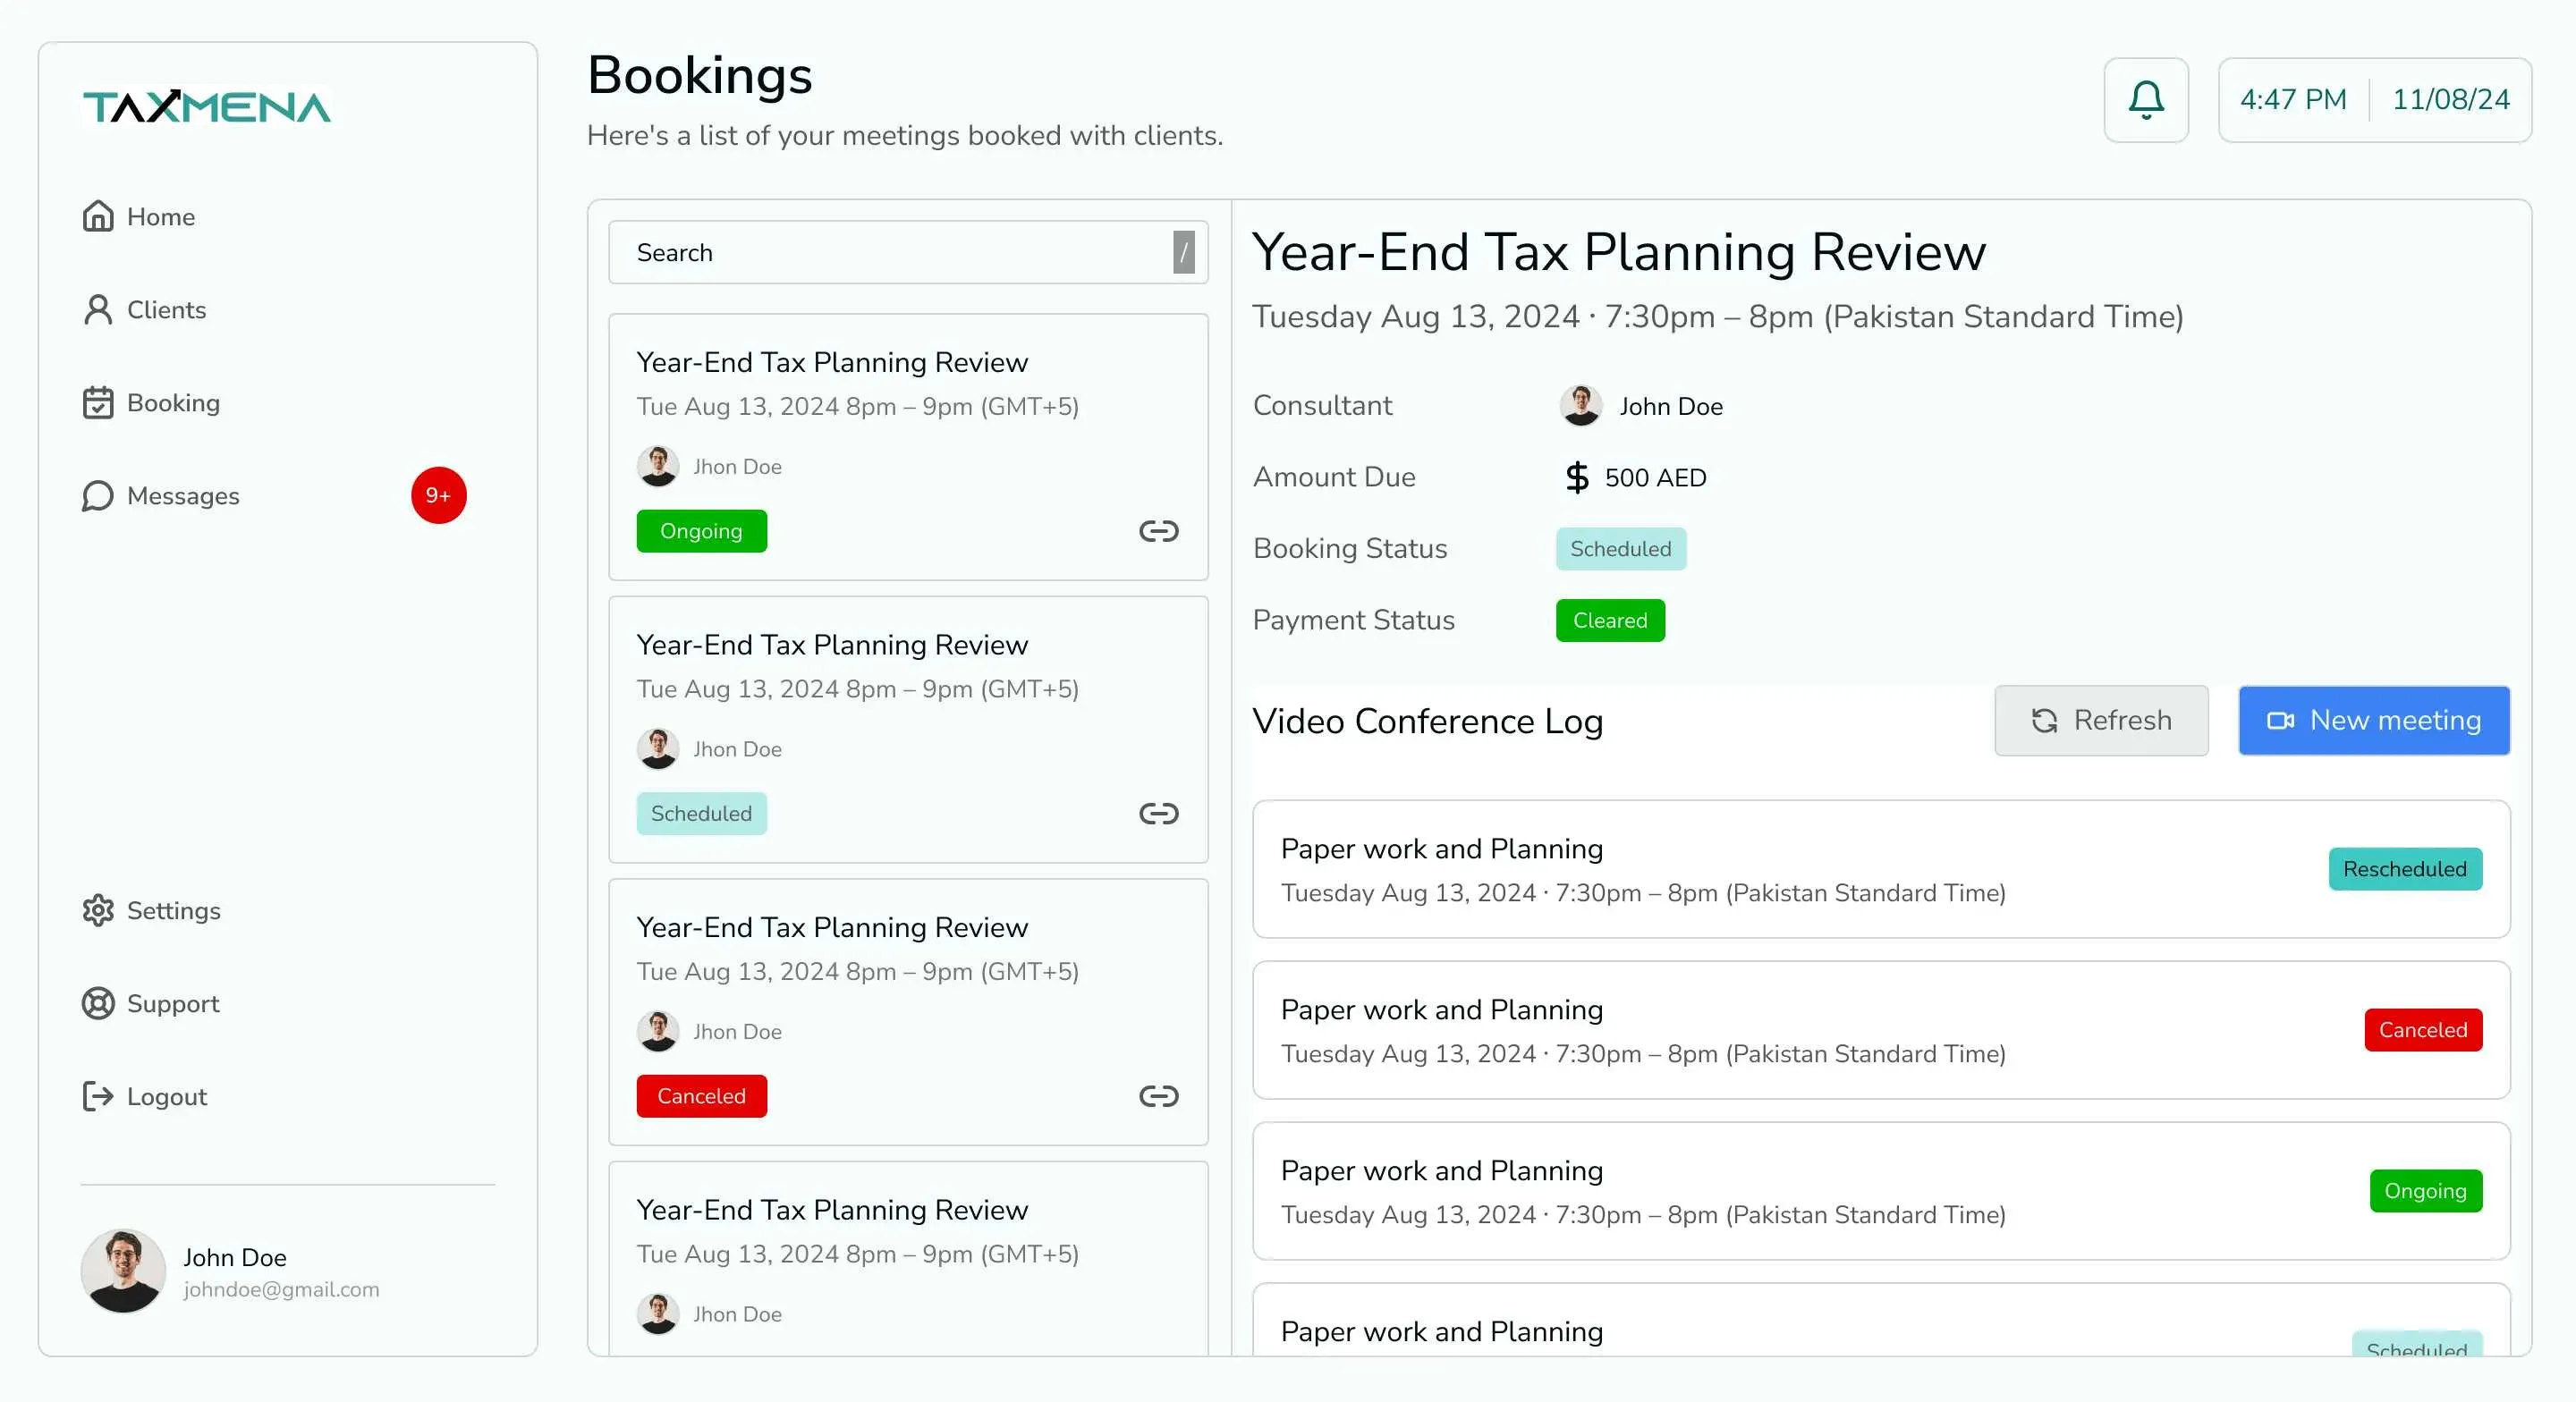Click the Ongoing status badge in bookings list
The image size is (2576, 1402).
coord(702,531)
